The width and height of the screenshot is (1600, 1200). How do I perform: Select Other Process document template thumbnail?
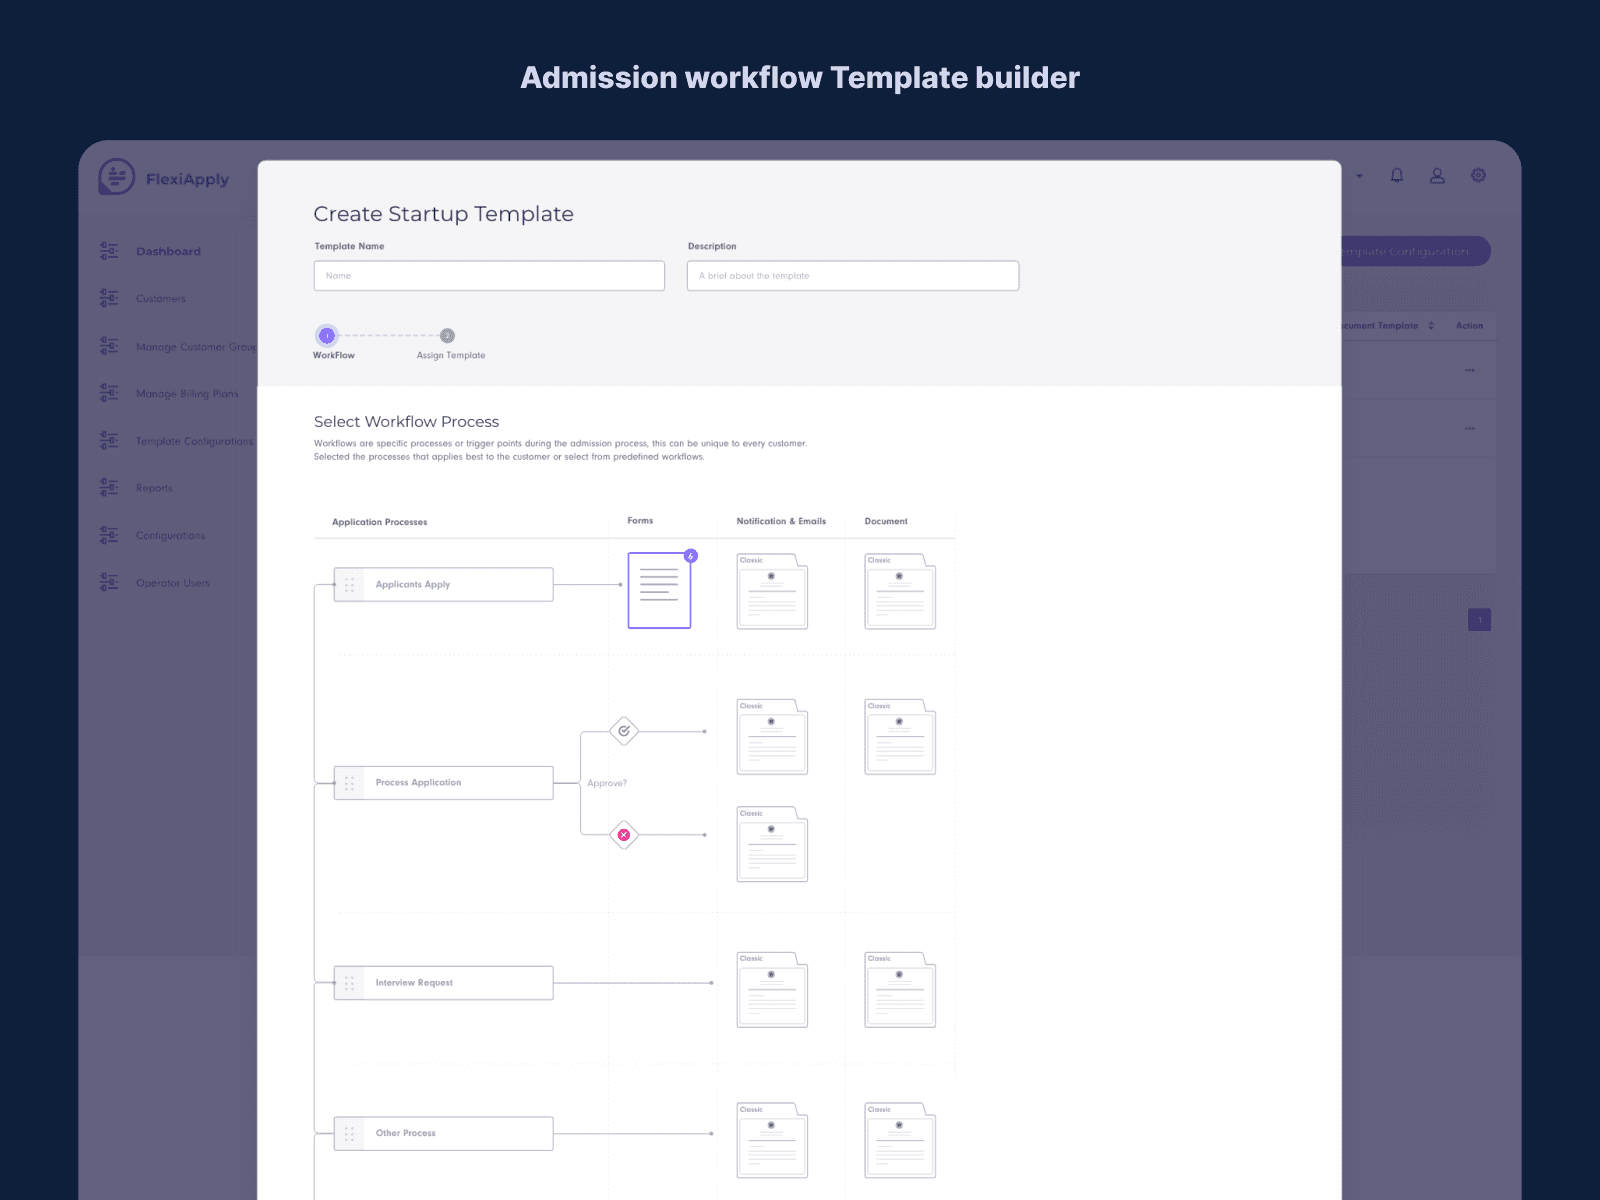tap(900, 1140)
